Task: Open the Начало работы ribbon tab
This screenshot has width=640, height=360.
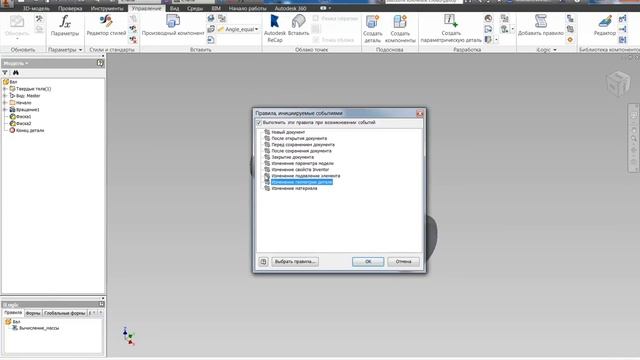Action: click(x=247, y=8)
